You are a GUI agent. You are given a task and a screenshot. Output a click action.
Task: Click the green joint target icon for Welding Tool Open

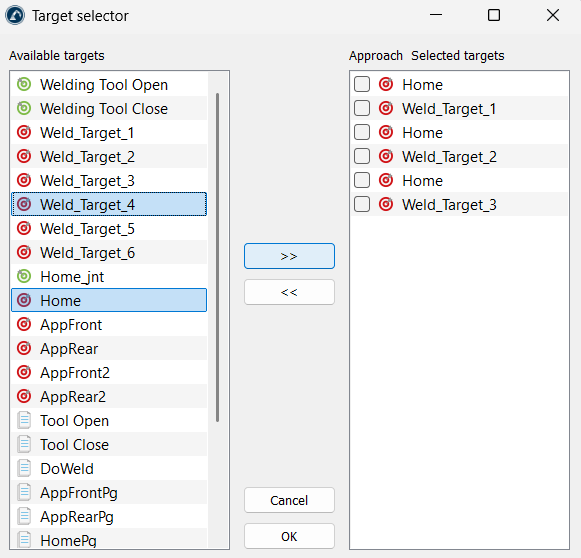(24, 84)
